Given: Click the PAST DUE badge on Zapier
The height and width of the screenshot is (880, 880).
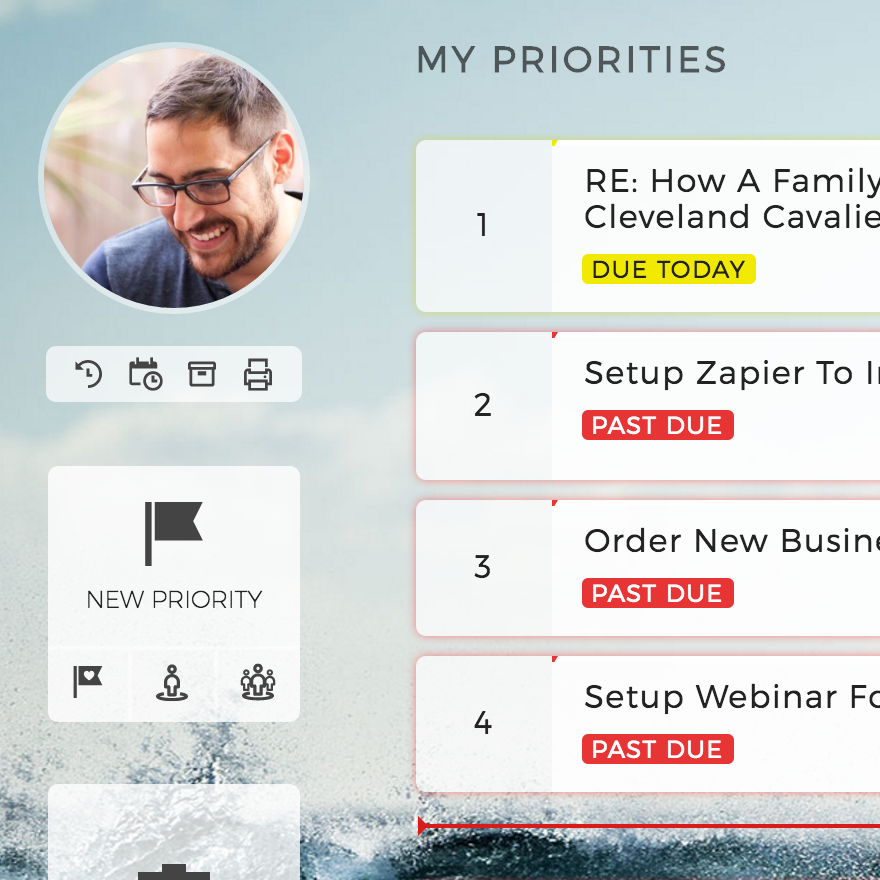Looking at the screenshot, I should (657, 425).
